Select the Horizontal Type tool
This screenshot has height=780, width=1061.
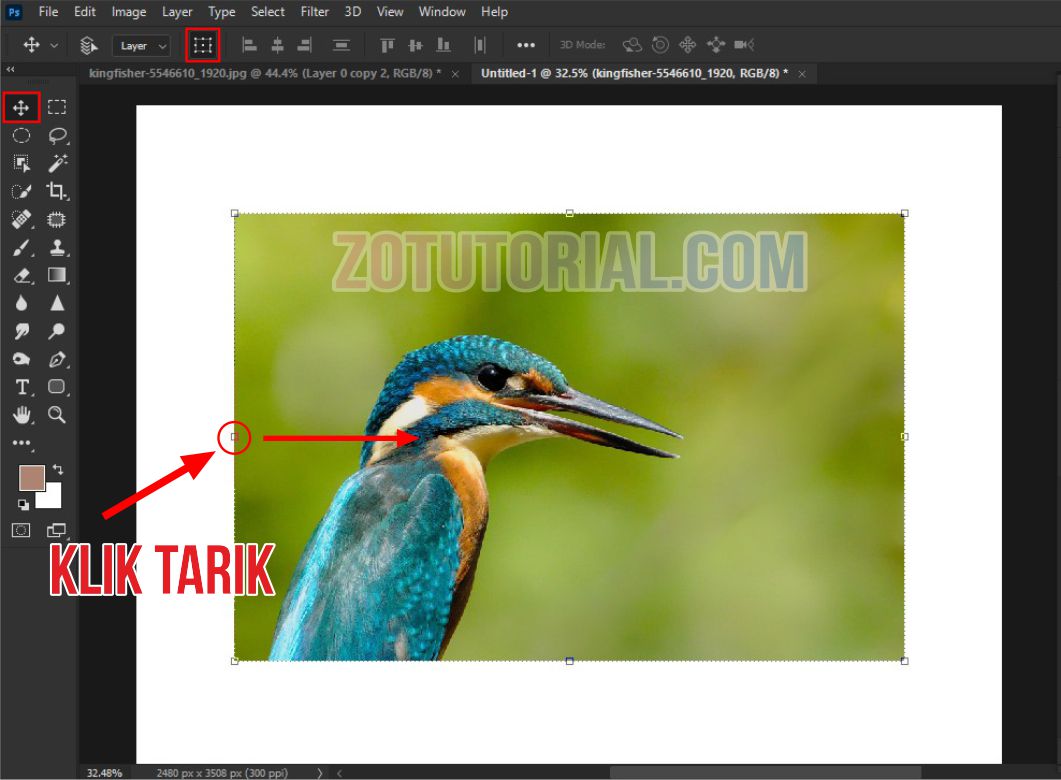[22, 387]
